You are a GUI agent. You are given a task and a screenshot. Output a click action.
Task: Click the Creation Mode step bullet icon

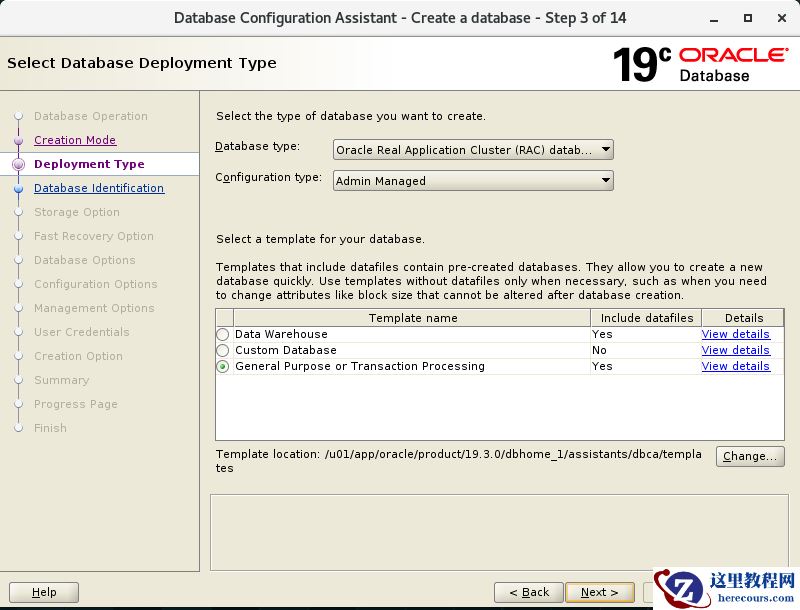coord(19,140)
